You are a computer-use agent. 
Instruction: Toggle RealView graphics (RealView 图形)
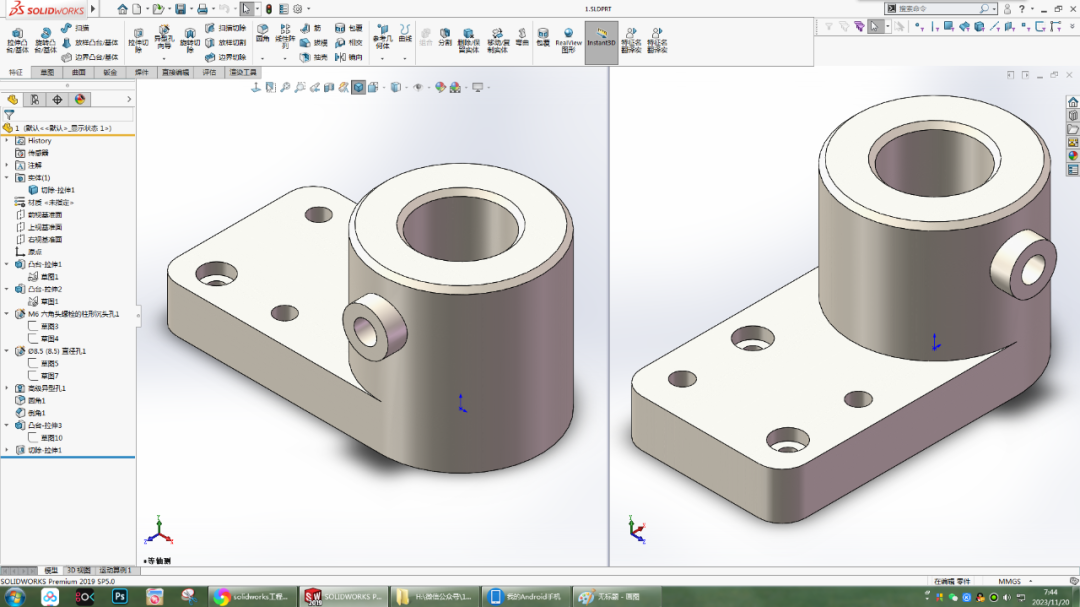coord(568,41)
